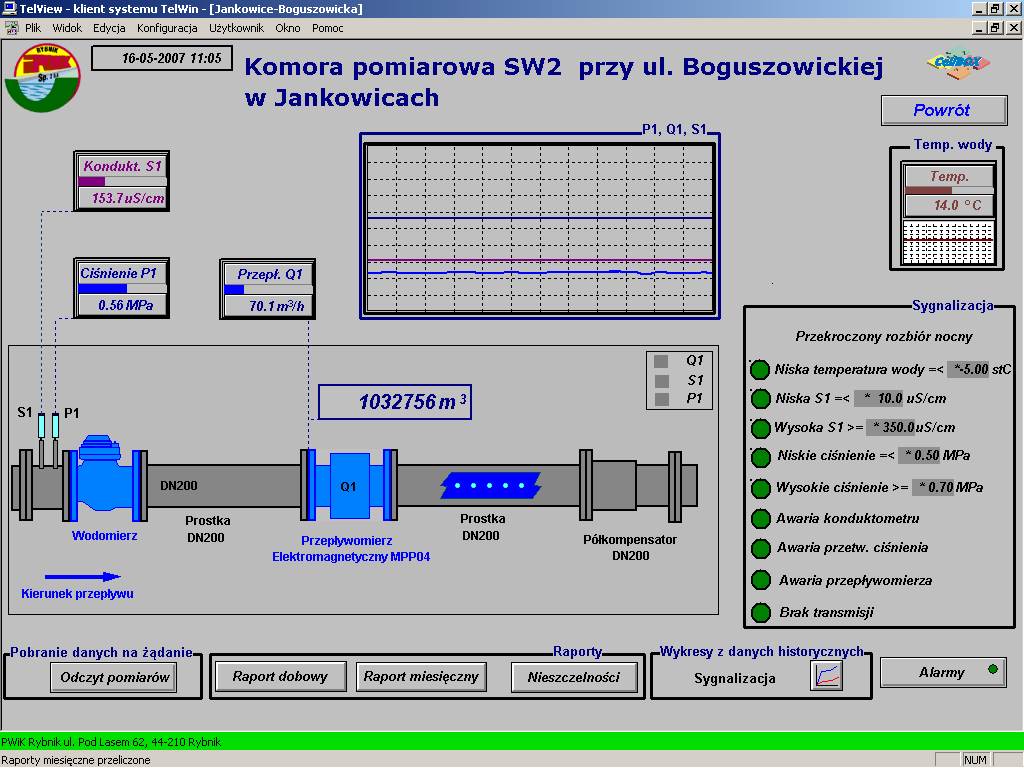Click the PWiK Rybnik logo
The width and height of the screenshot is (1024, 768).
42,78
